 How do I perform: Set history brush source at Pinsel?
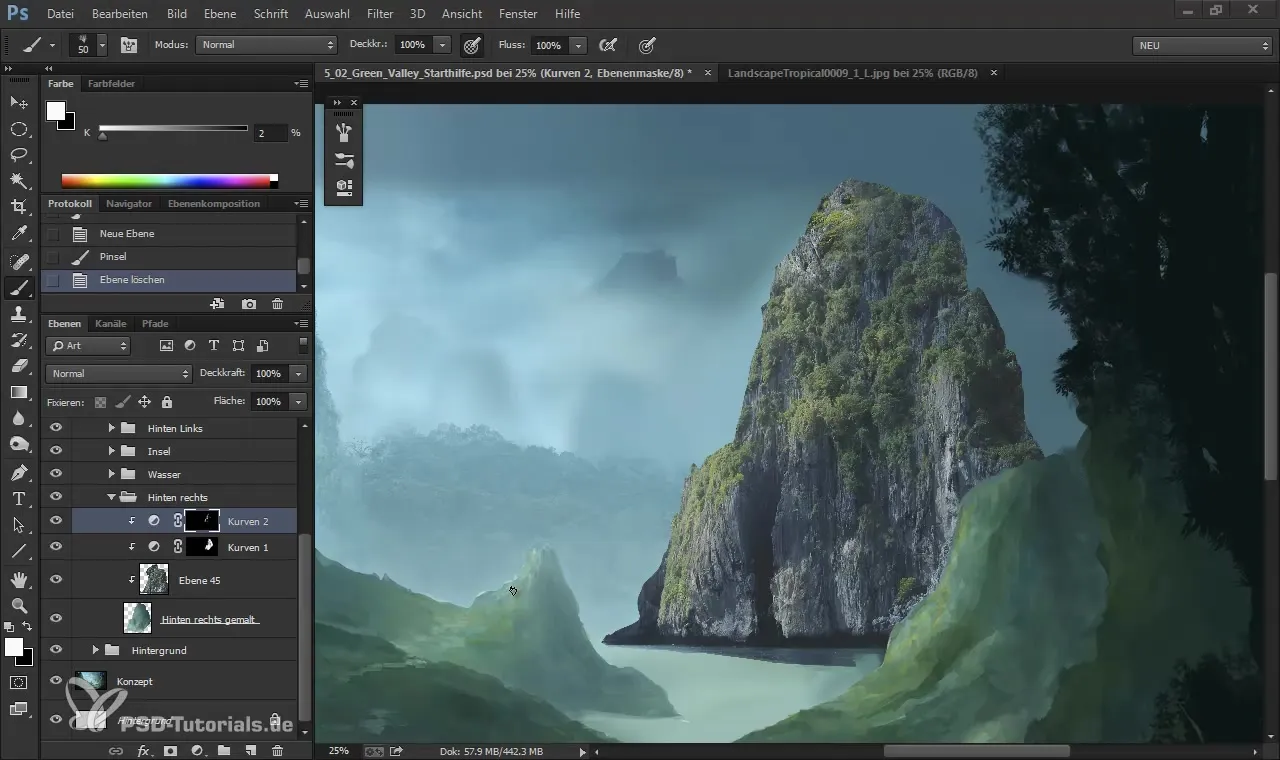pyautogui.click(x=53, y=257)
